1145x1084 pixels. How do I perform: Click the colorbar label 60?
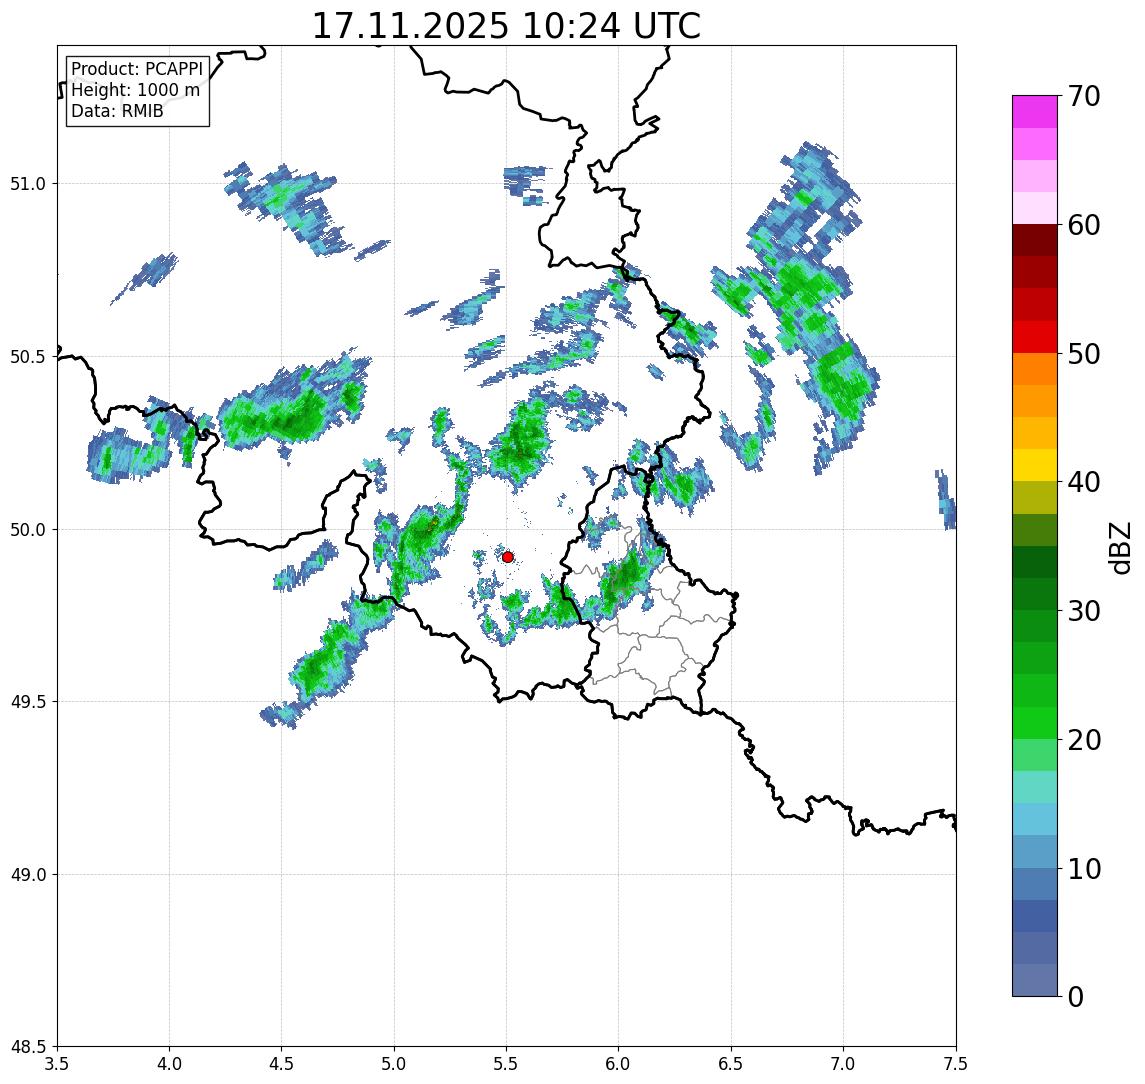click(1083, 226)
